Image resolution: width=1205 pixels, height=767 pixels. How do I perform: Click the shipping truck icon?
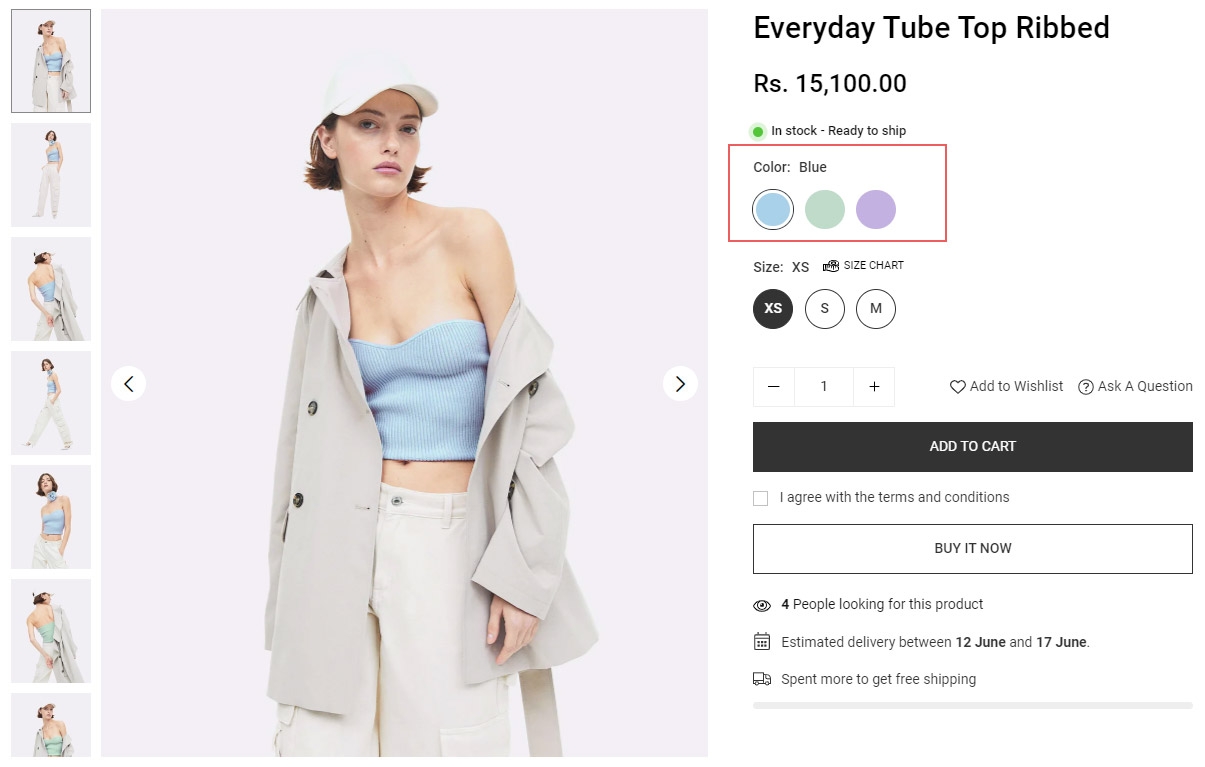(x=762, y=679)
